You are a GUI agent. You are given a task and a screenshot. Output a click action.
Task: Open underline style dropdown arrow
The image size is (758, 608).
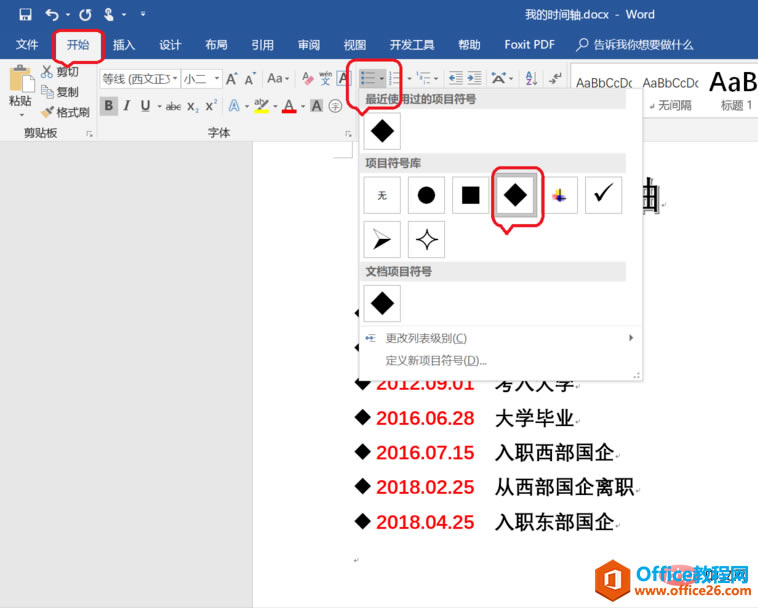click(159, 106)
